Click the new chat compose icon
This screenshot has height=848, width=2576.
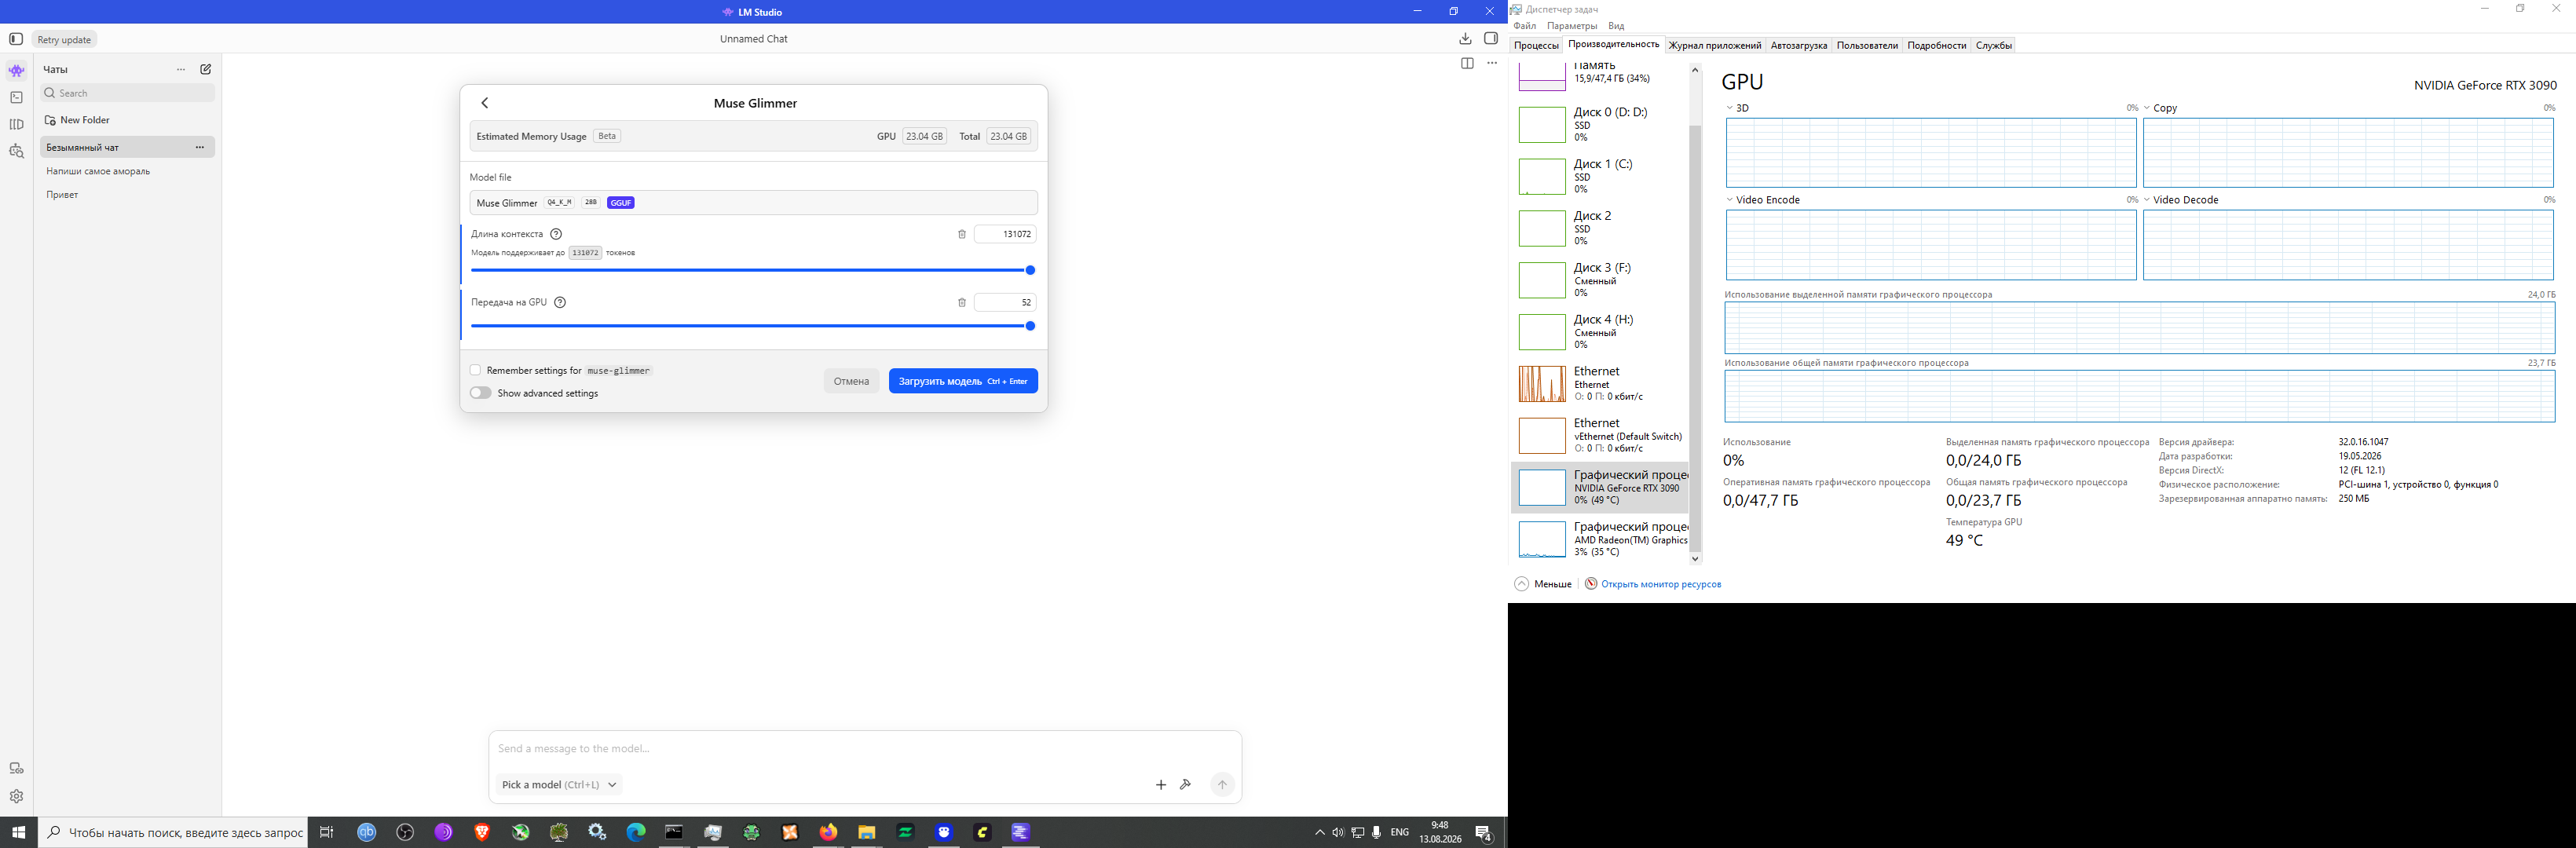point(206,69)
